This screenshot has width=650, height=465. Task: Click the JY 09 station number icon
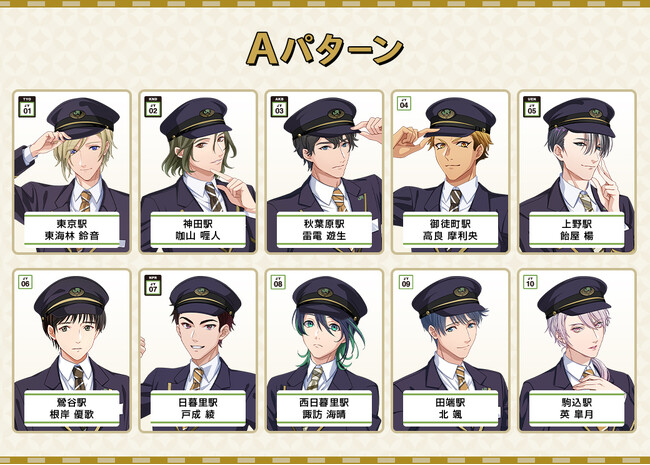point(406,282)
